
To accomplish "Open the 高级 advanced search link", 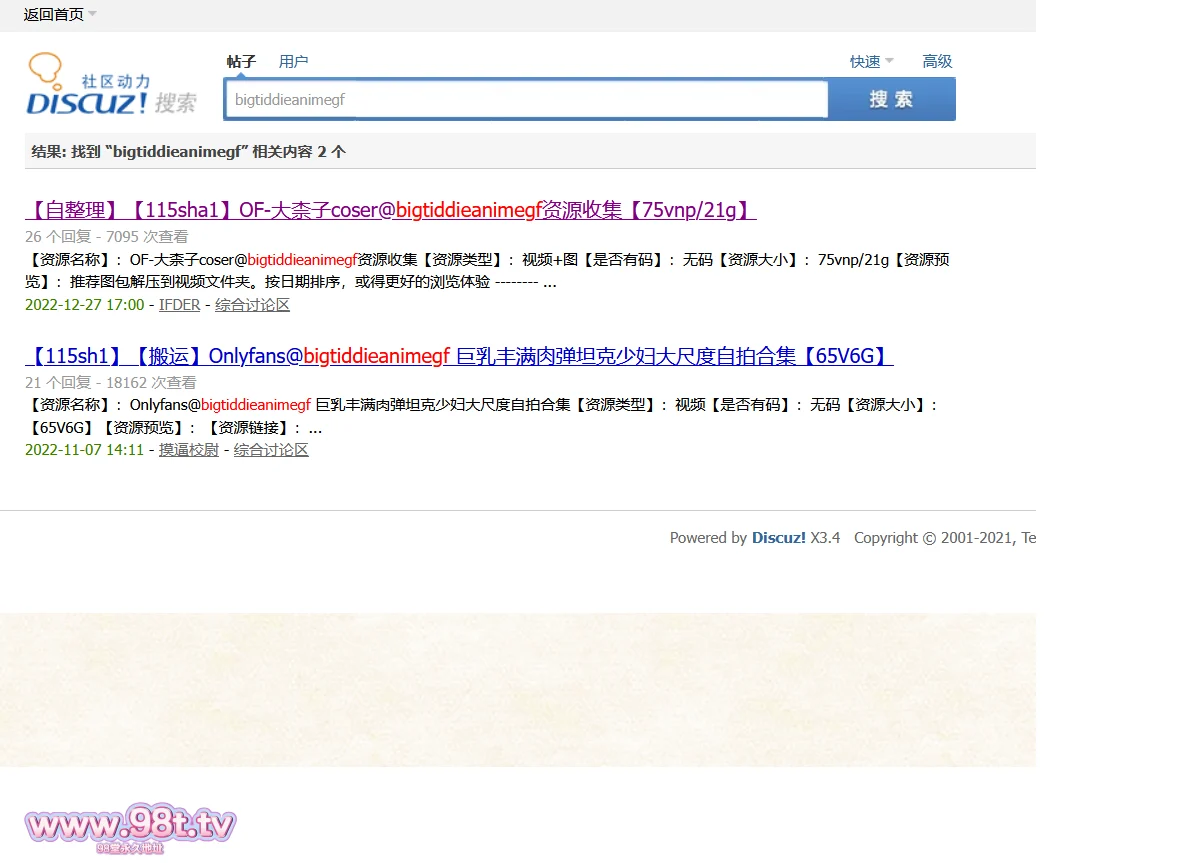I will pyautogui.click(x=937, y=61).
